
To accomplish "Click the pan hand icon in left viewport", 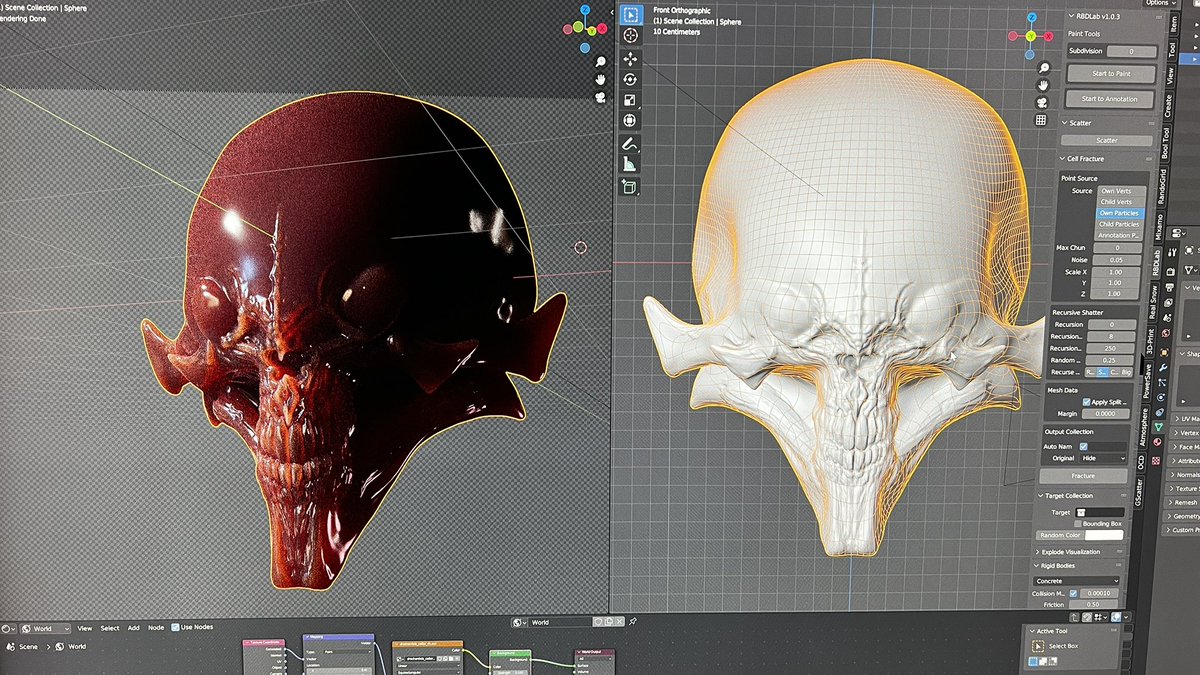I will click(x=600, y=79).
